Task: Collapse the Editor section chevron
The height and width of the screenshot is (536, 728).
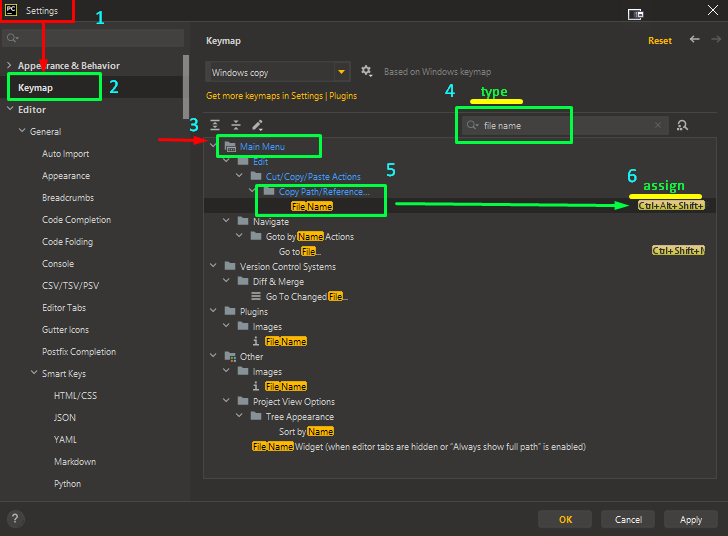Action: (x=10, y=109)
